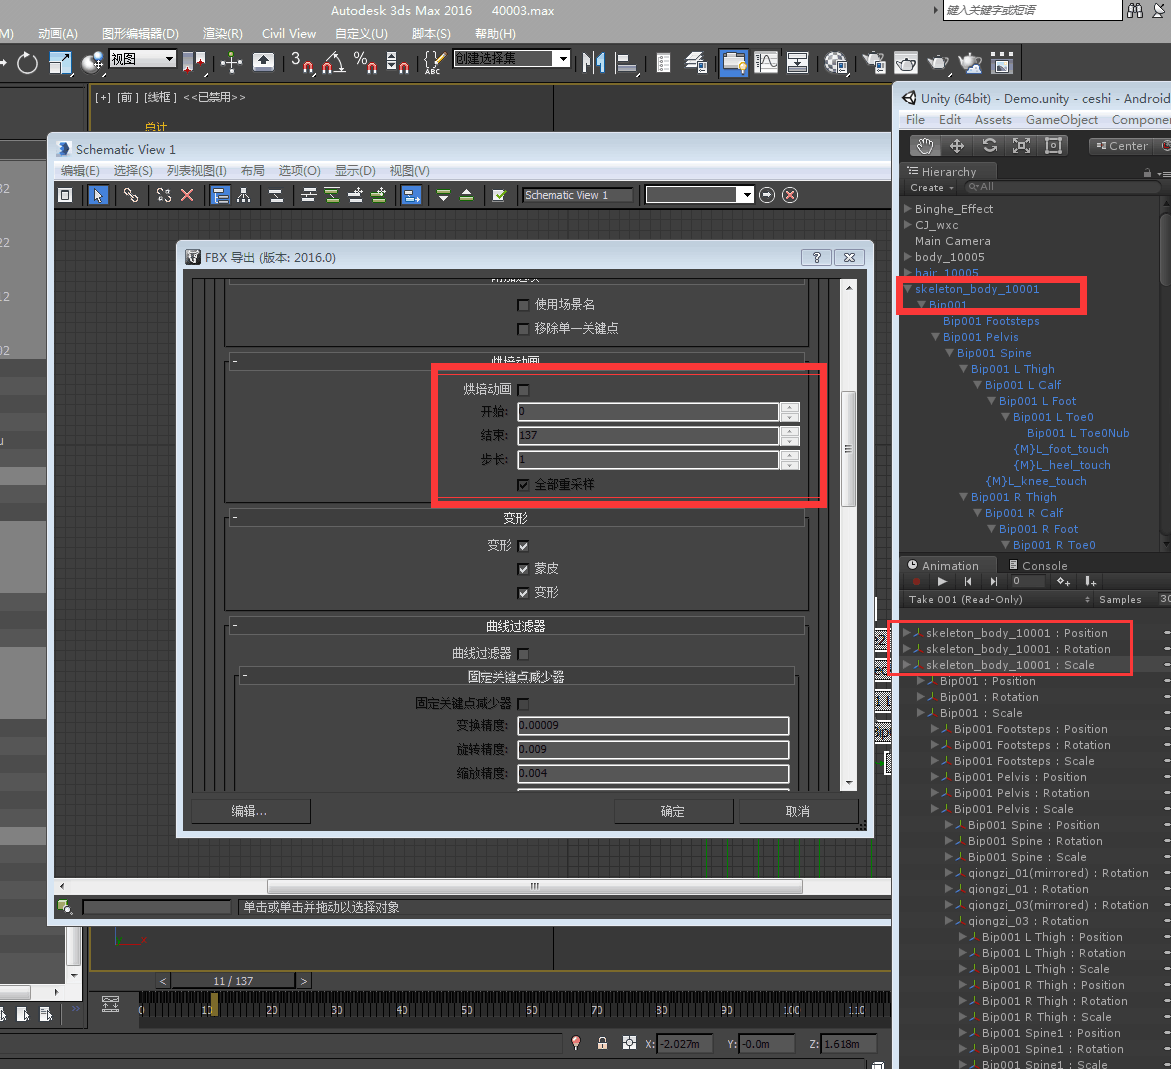Click the time slider showing 11 / 137
The image size is (1171, 1069).
[233, 981]
